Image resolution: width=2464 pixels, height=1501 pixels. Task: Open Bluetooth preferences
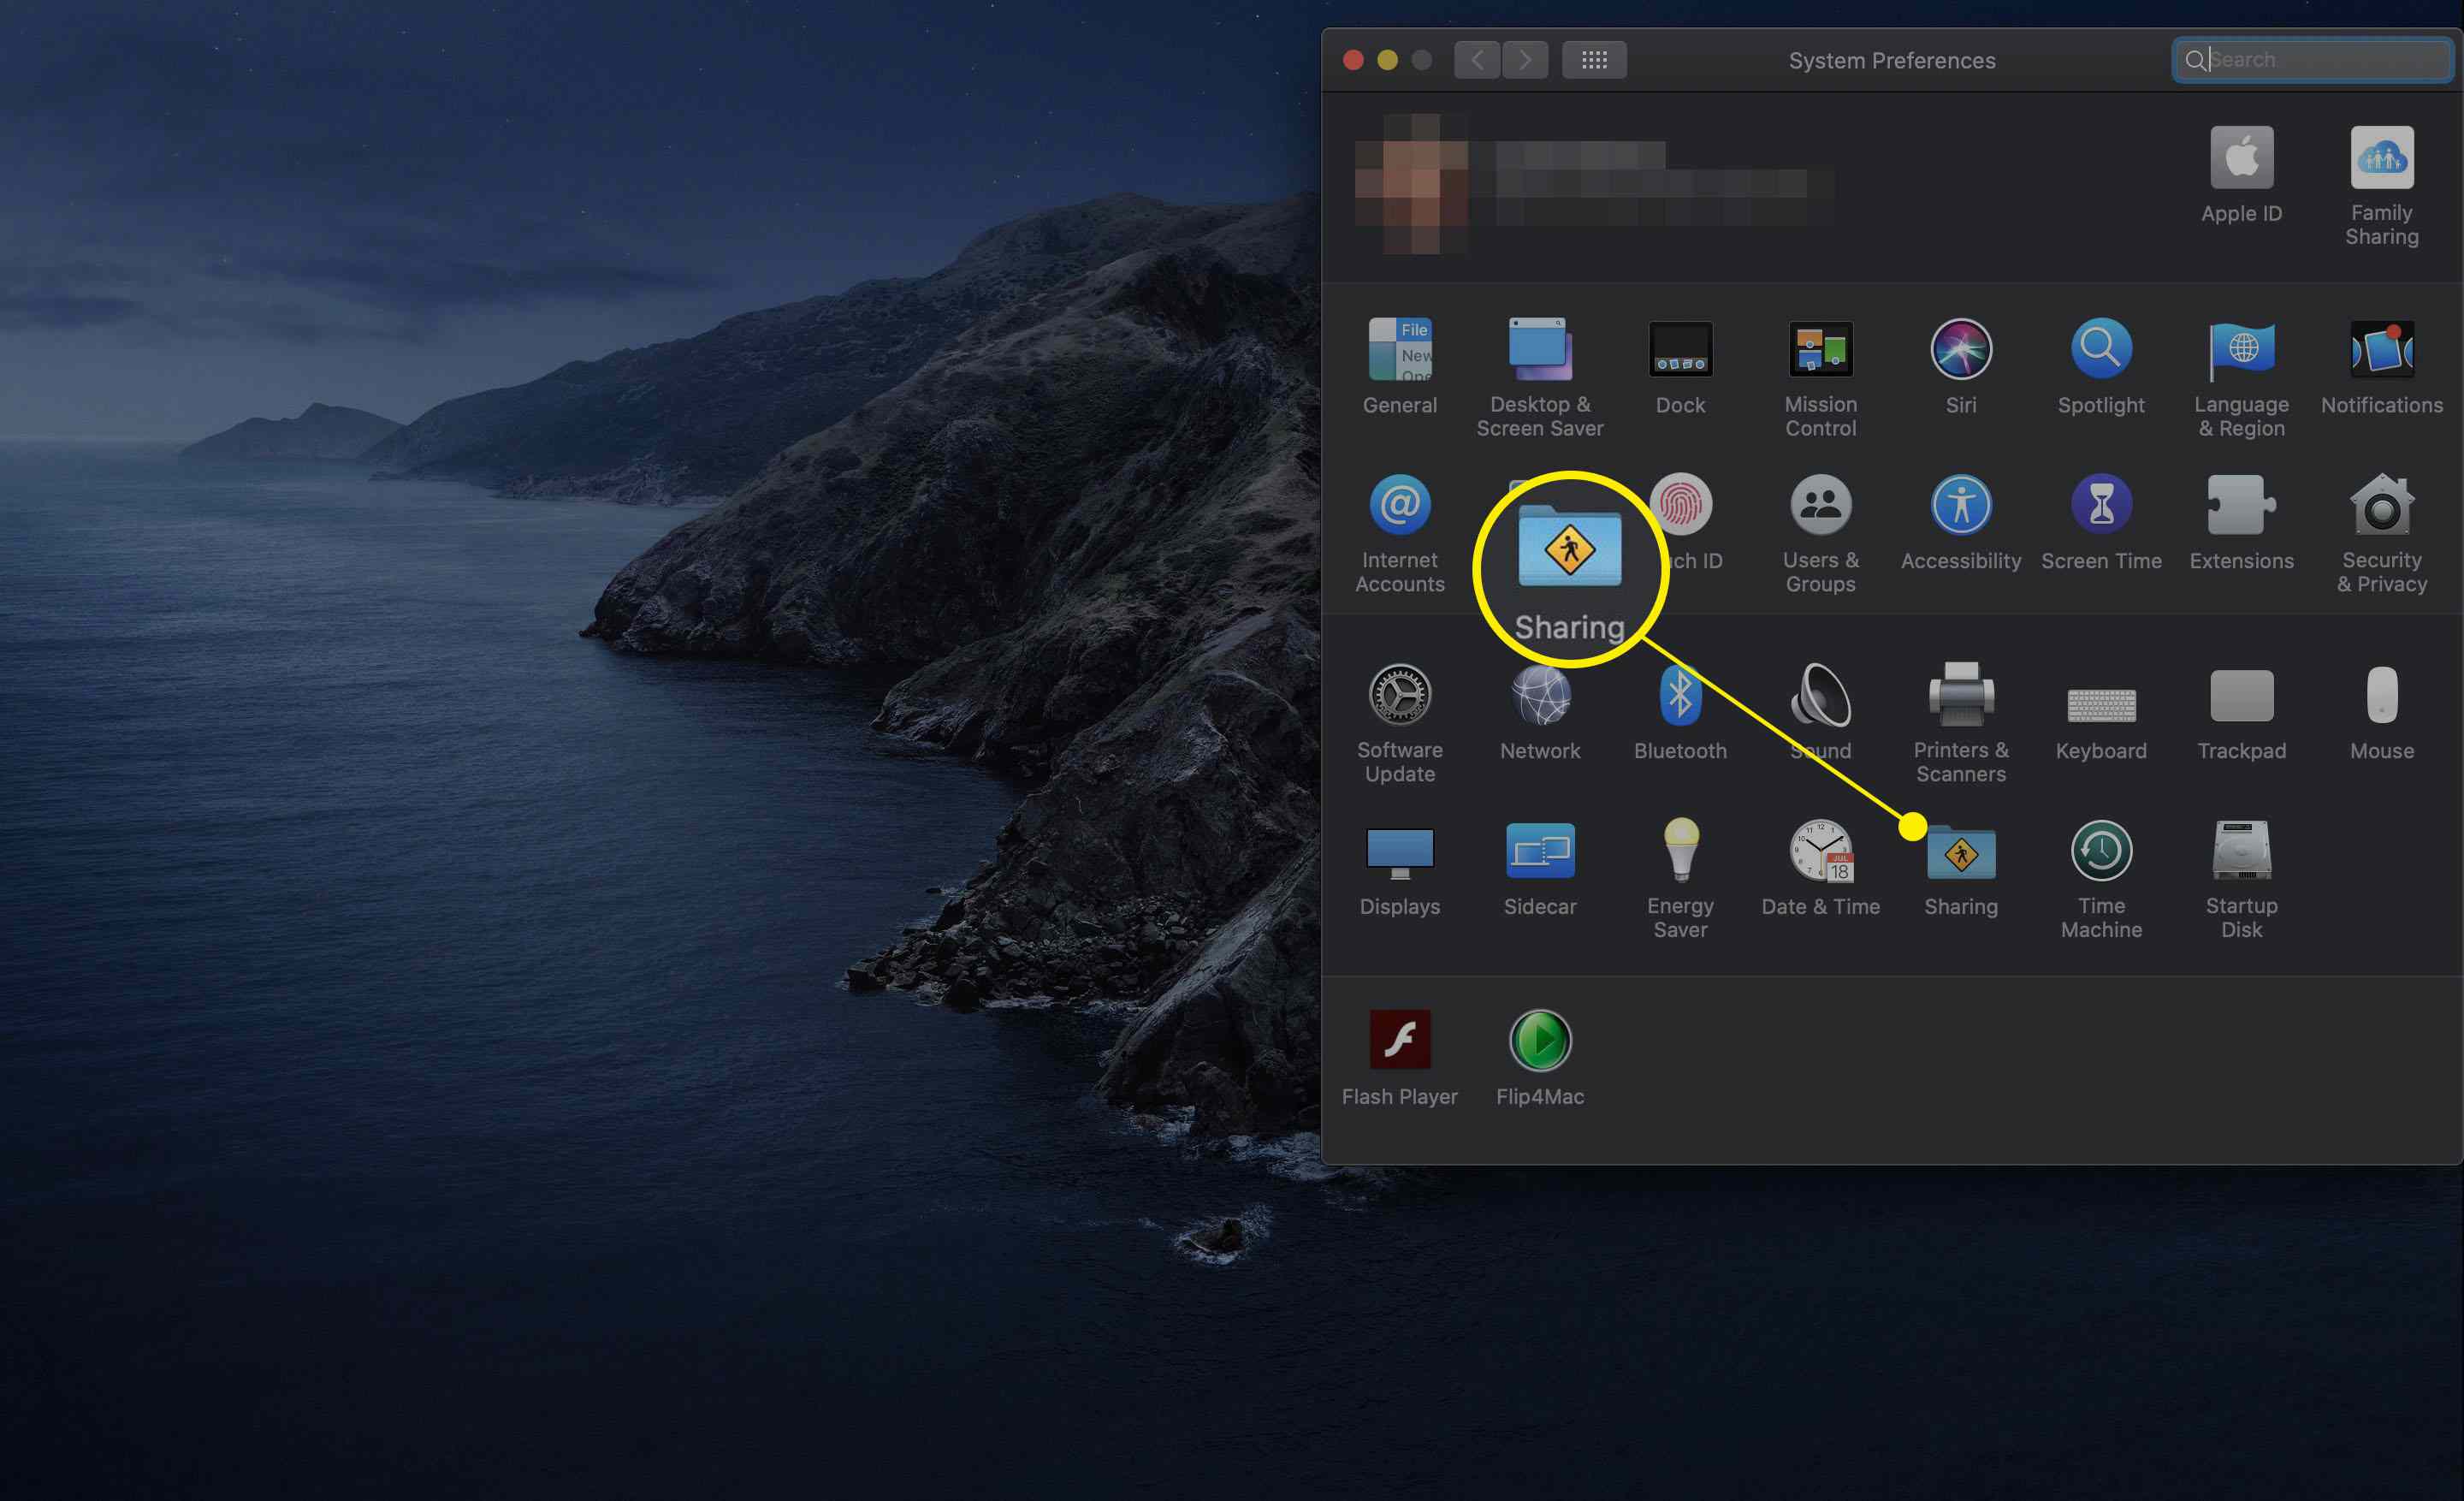click(1680, 695)
